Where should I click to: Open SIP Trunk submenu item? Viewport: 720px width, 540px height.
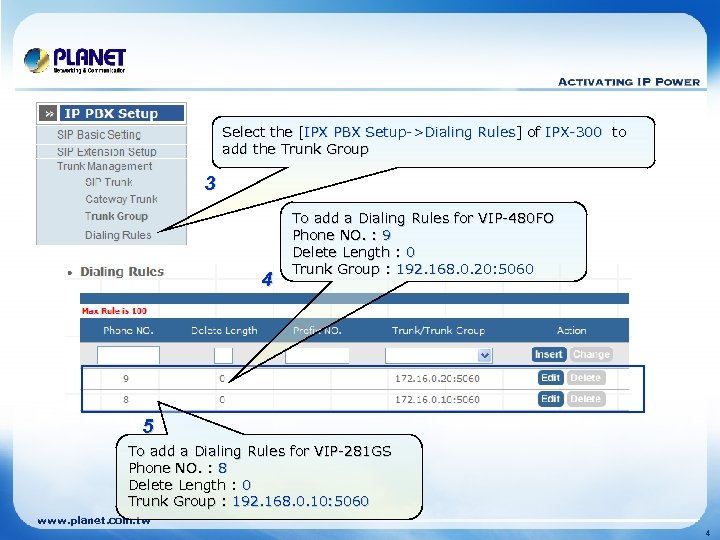pos(109,182)
